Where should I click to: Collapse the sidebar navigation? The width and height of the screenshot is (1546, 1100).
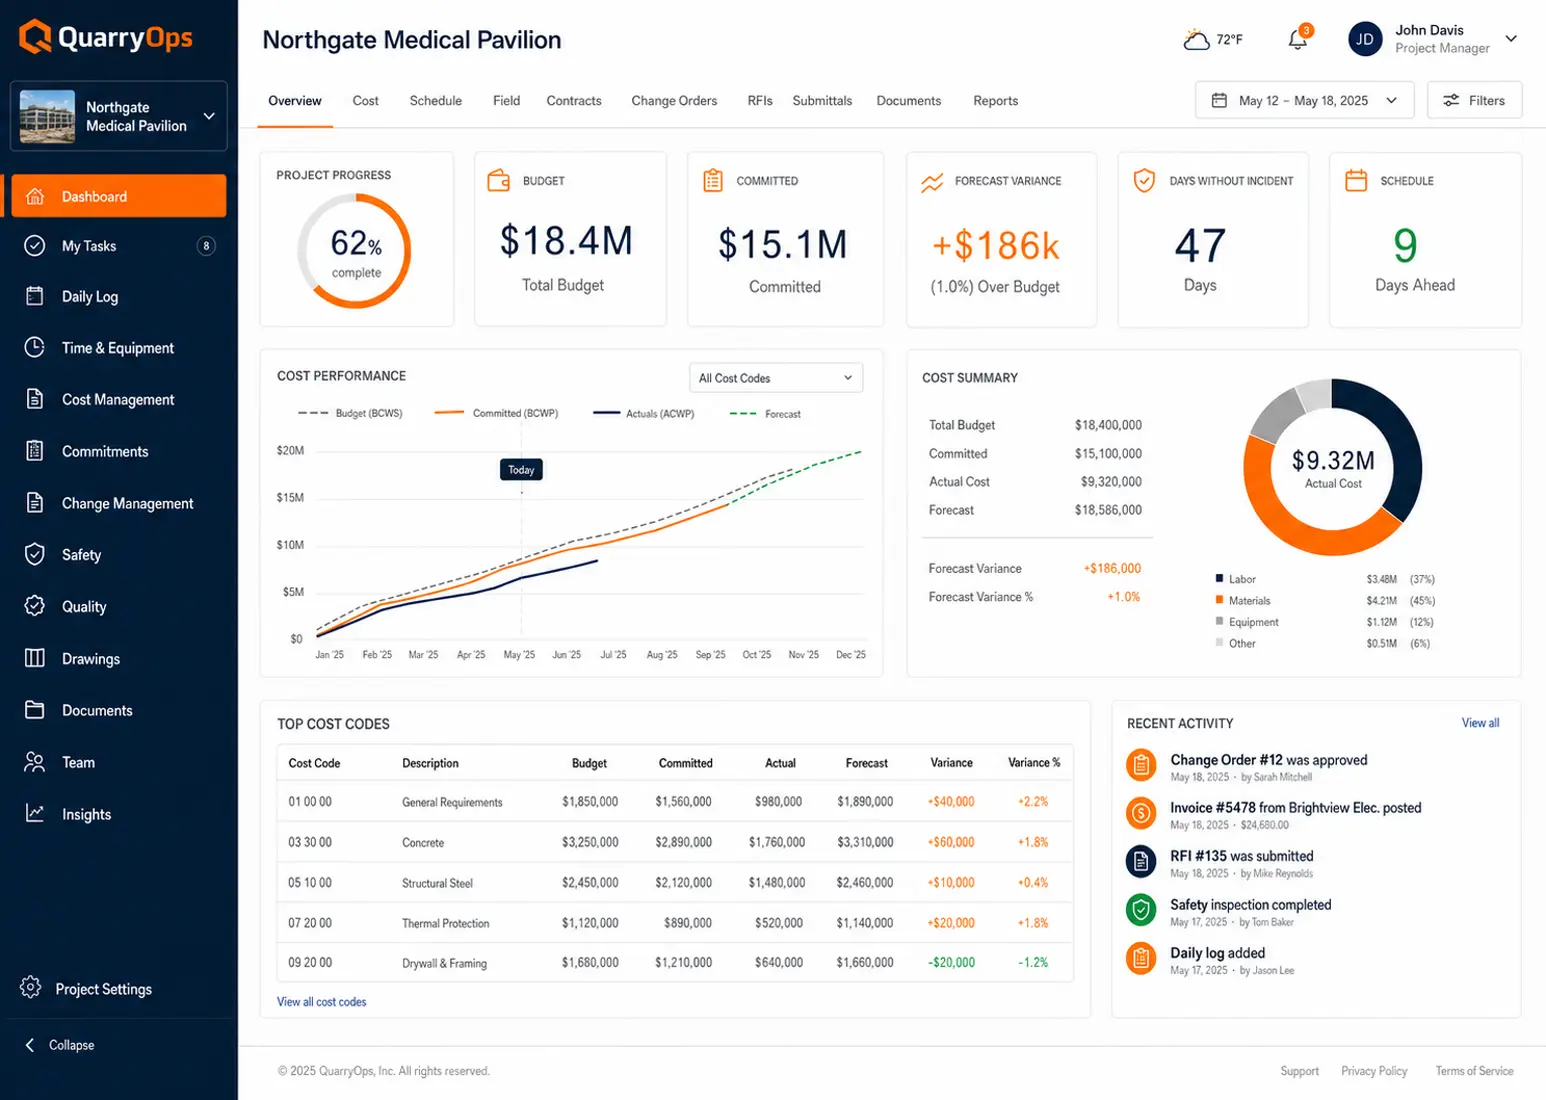pyautogui.click(x=60, y=1045)
